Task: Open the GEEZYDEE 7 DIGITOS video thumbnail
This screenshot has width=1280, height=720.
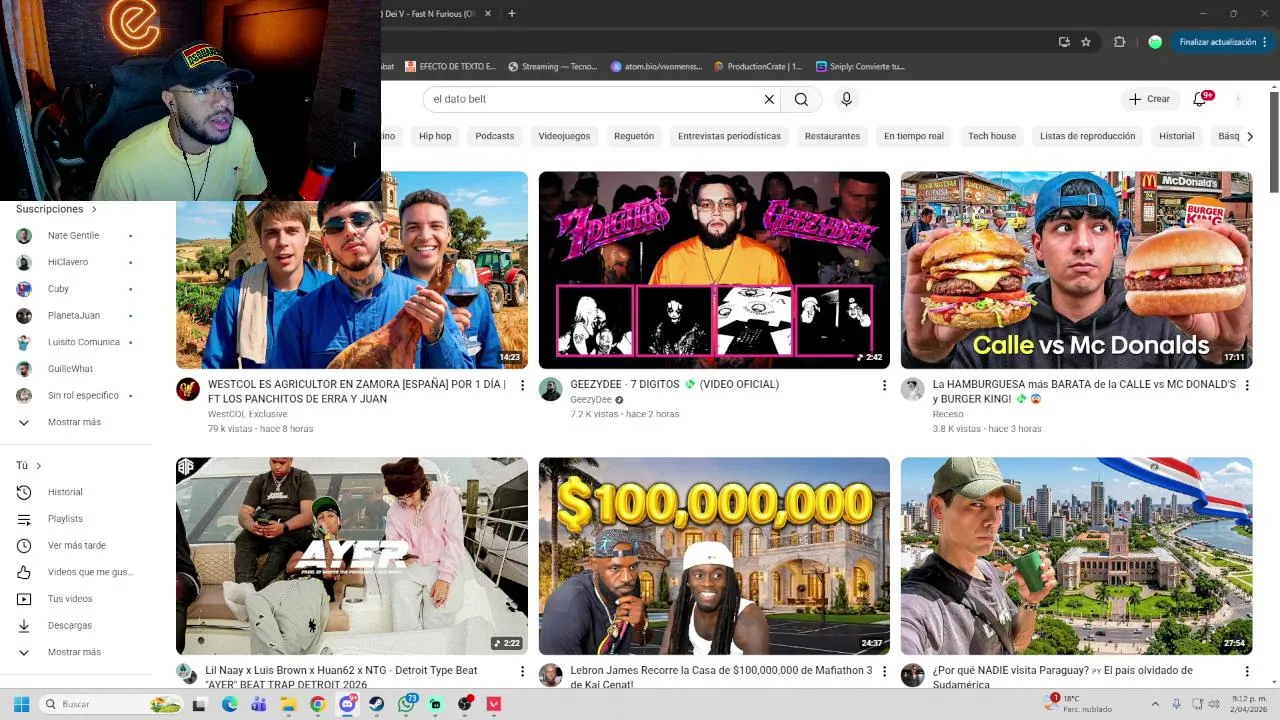Action: [714, 270]
